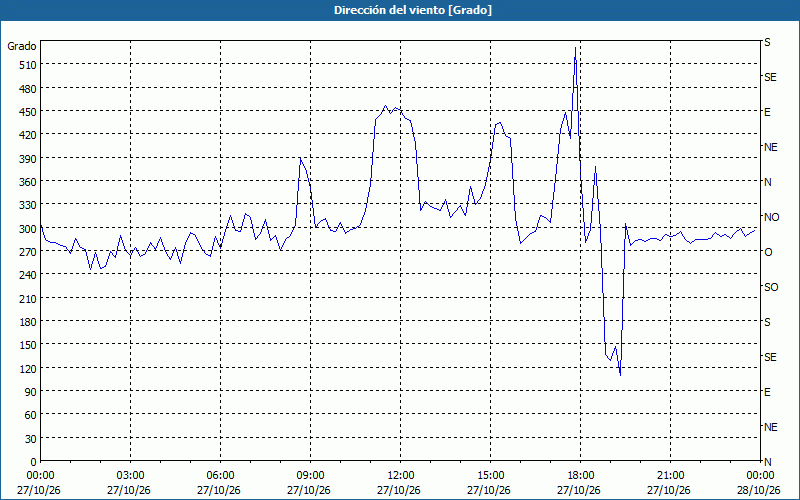Click the 270 degree axis label
Image resolution: width=800 pixels, height=500 pixels.
click(x=28, y=252)
